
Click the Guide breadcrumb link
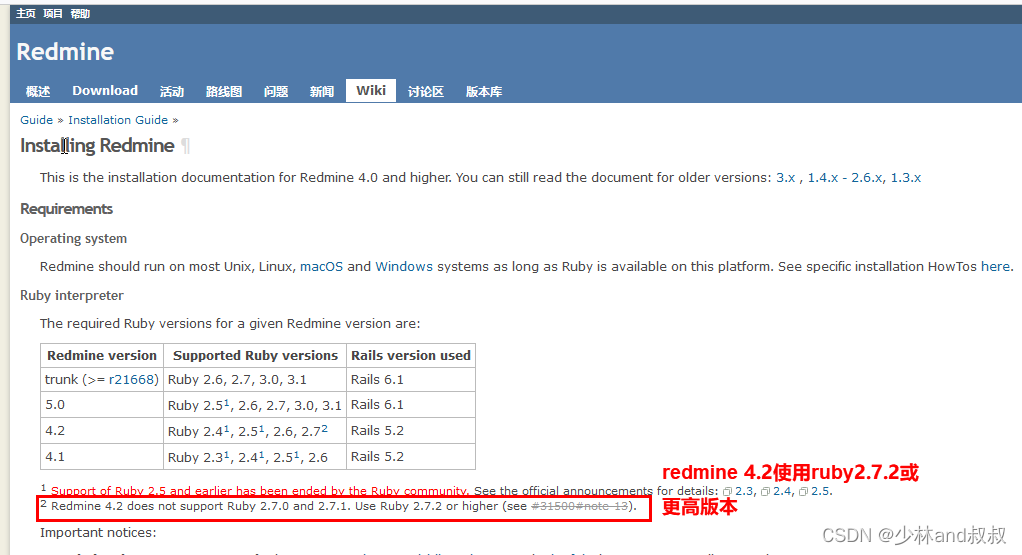(36, 120)
